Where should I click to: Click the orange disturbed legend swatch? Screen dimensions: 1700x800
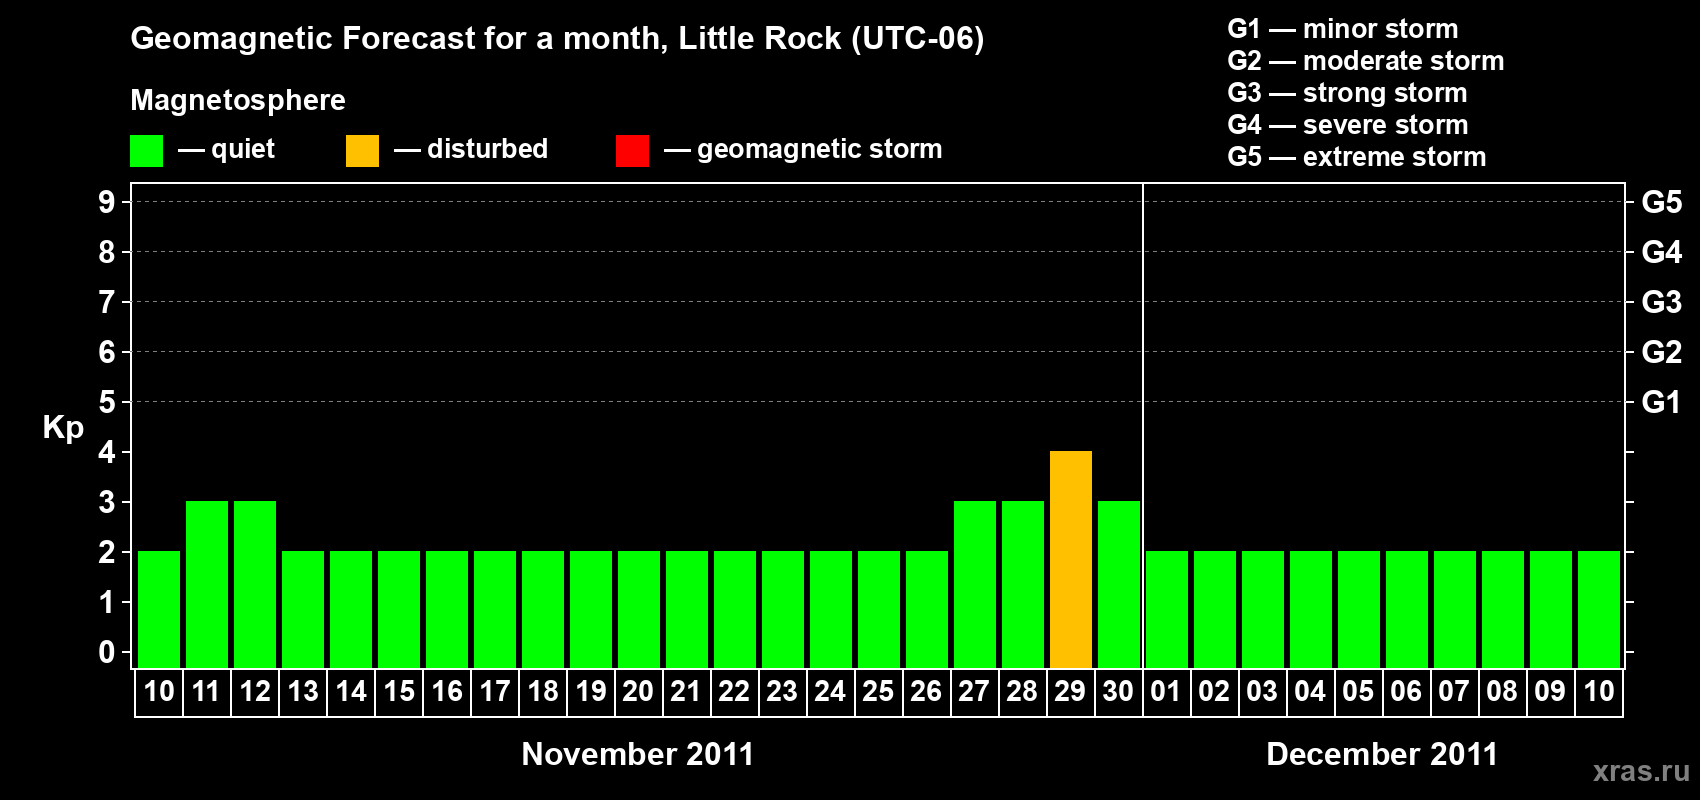pyautogui.click(x=362, y=151)
